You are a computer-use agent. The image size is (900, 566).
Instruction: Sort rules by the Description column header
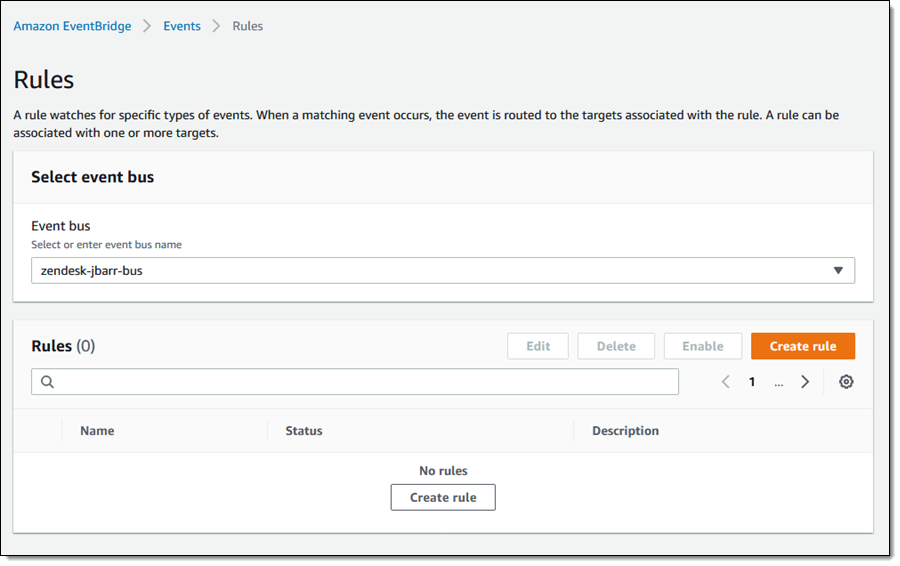click(x=625, y=431)
